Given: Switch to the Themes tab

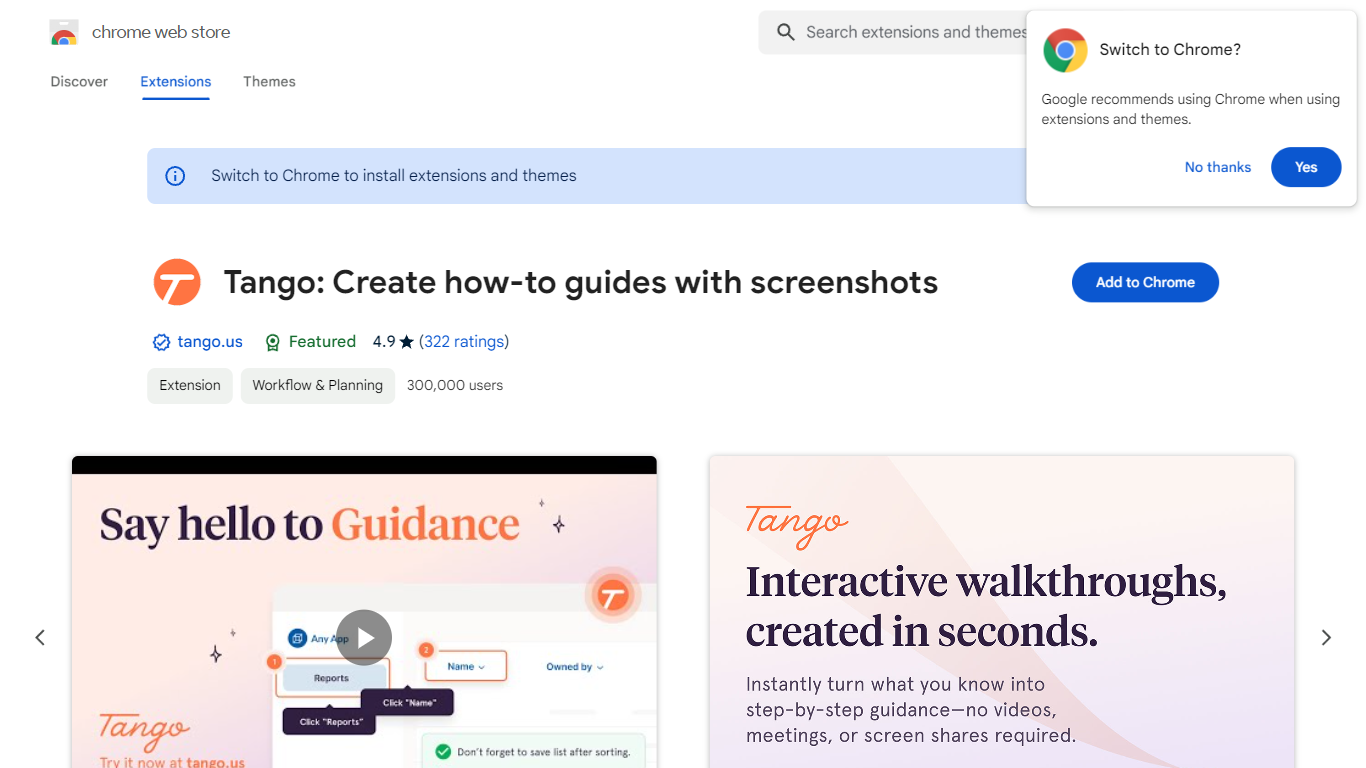Looking at the screenshot, I should (269, 82).
